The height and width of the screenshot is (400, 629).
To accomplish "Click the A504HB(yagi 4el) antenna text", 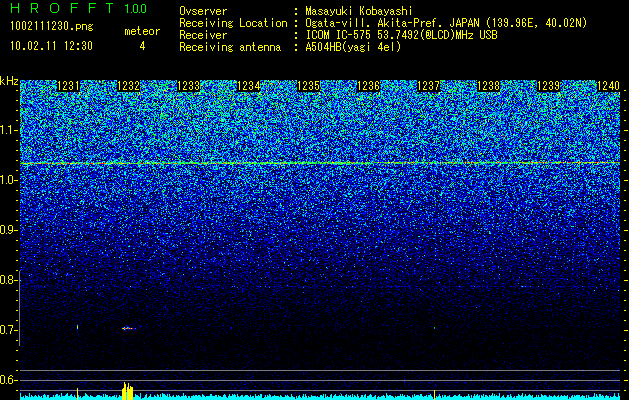I will [353, 47].
